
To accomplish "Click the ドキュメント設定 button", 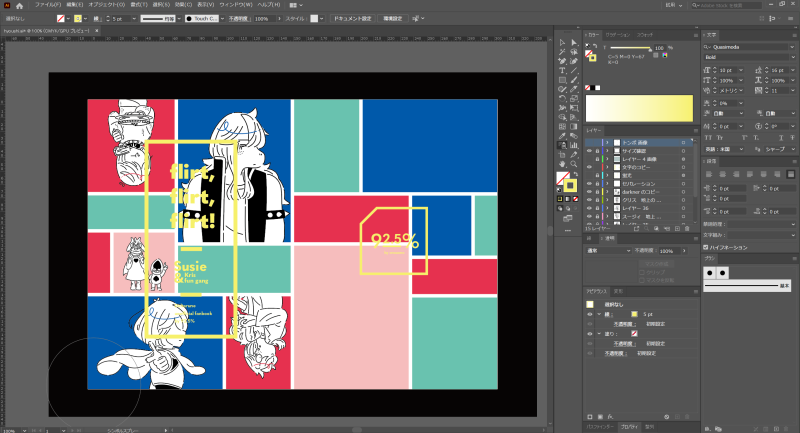I will (x=351, y=18).
